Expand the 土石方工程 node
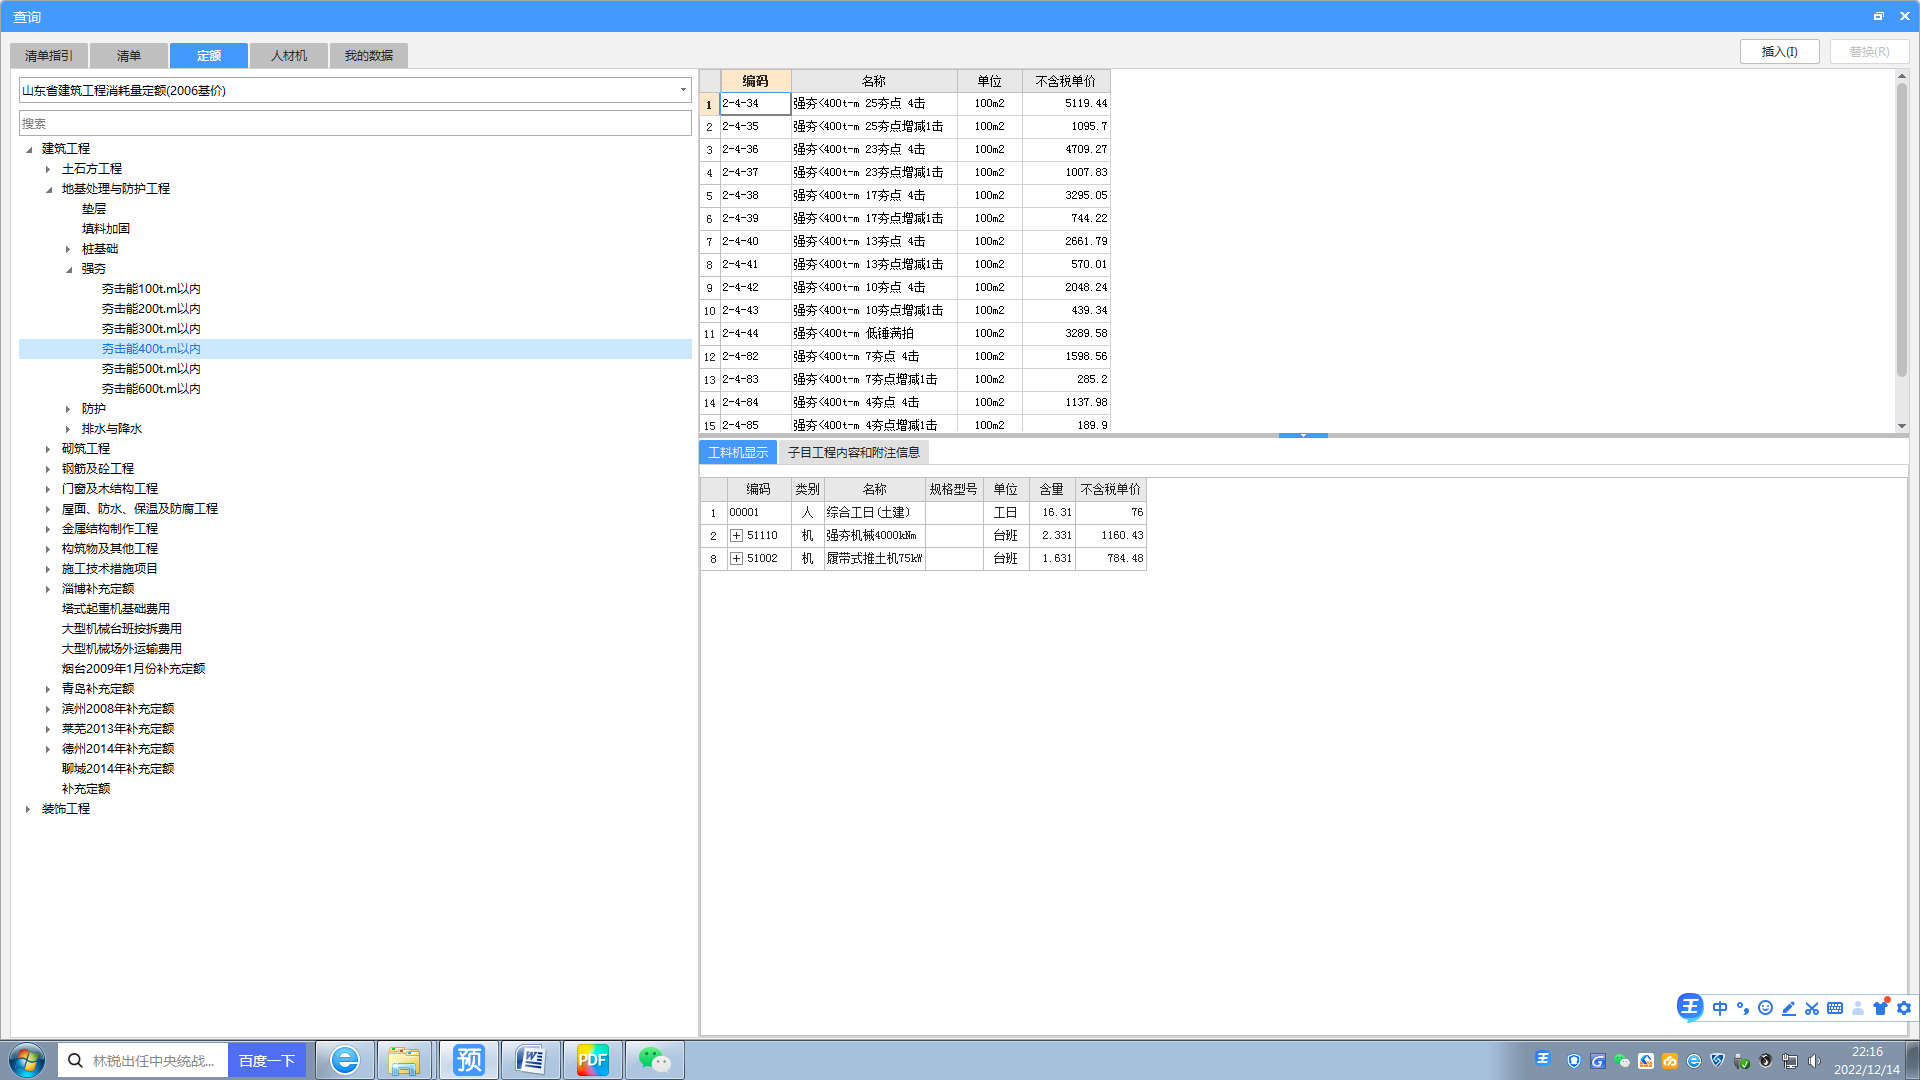The width and height of the screenshot is (1920, 1080). coord(48,169)
